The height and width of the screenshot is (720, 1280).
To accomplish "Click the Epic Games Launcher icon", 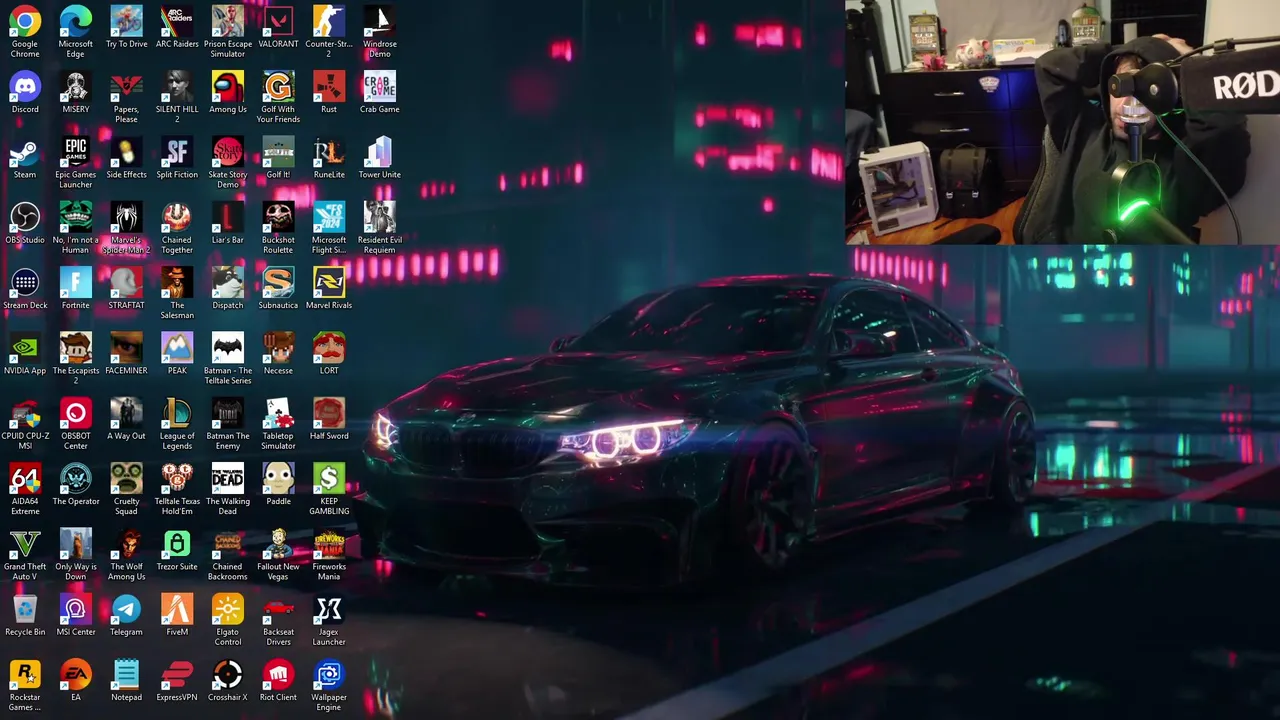I will tap(76, 152).
